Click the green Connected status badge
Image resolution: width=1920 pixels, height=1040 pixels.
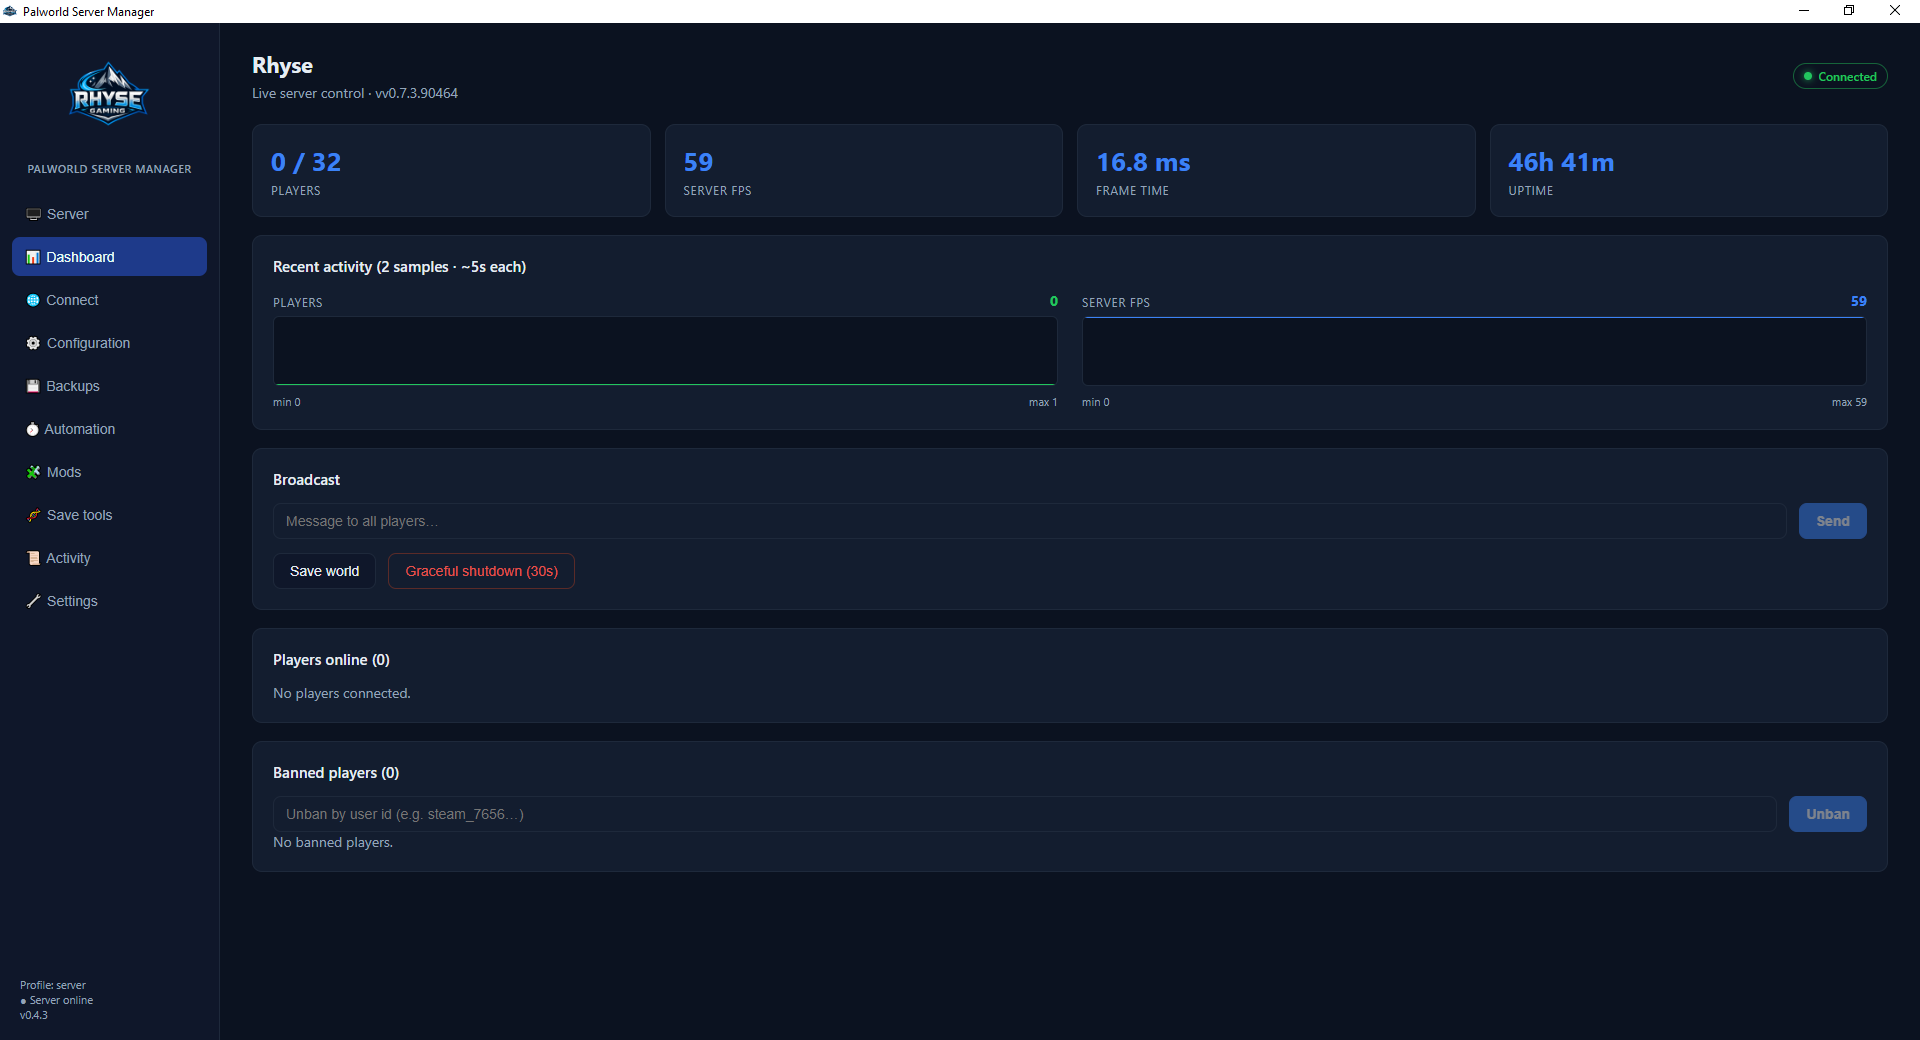pos(1839,77)
